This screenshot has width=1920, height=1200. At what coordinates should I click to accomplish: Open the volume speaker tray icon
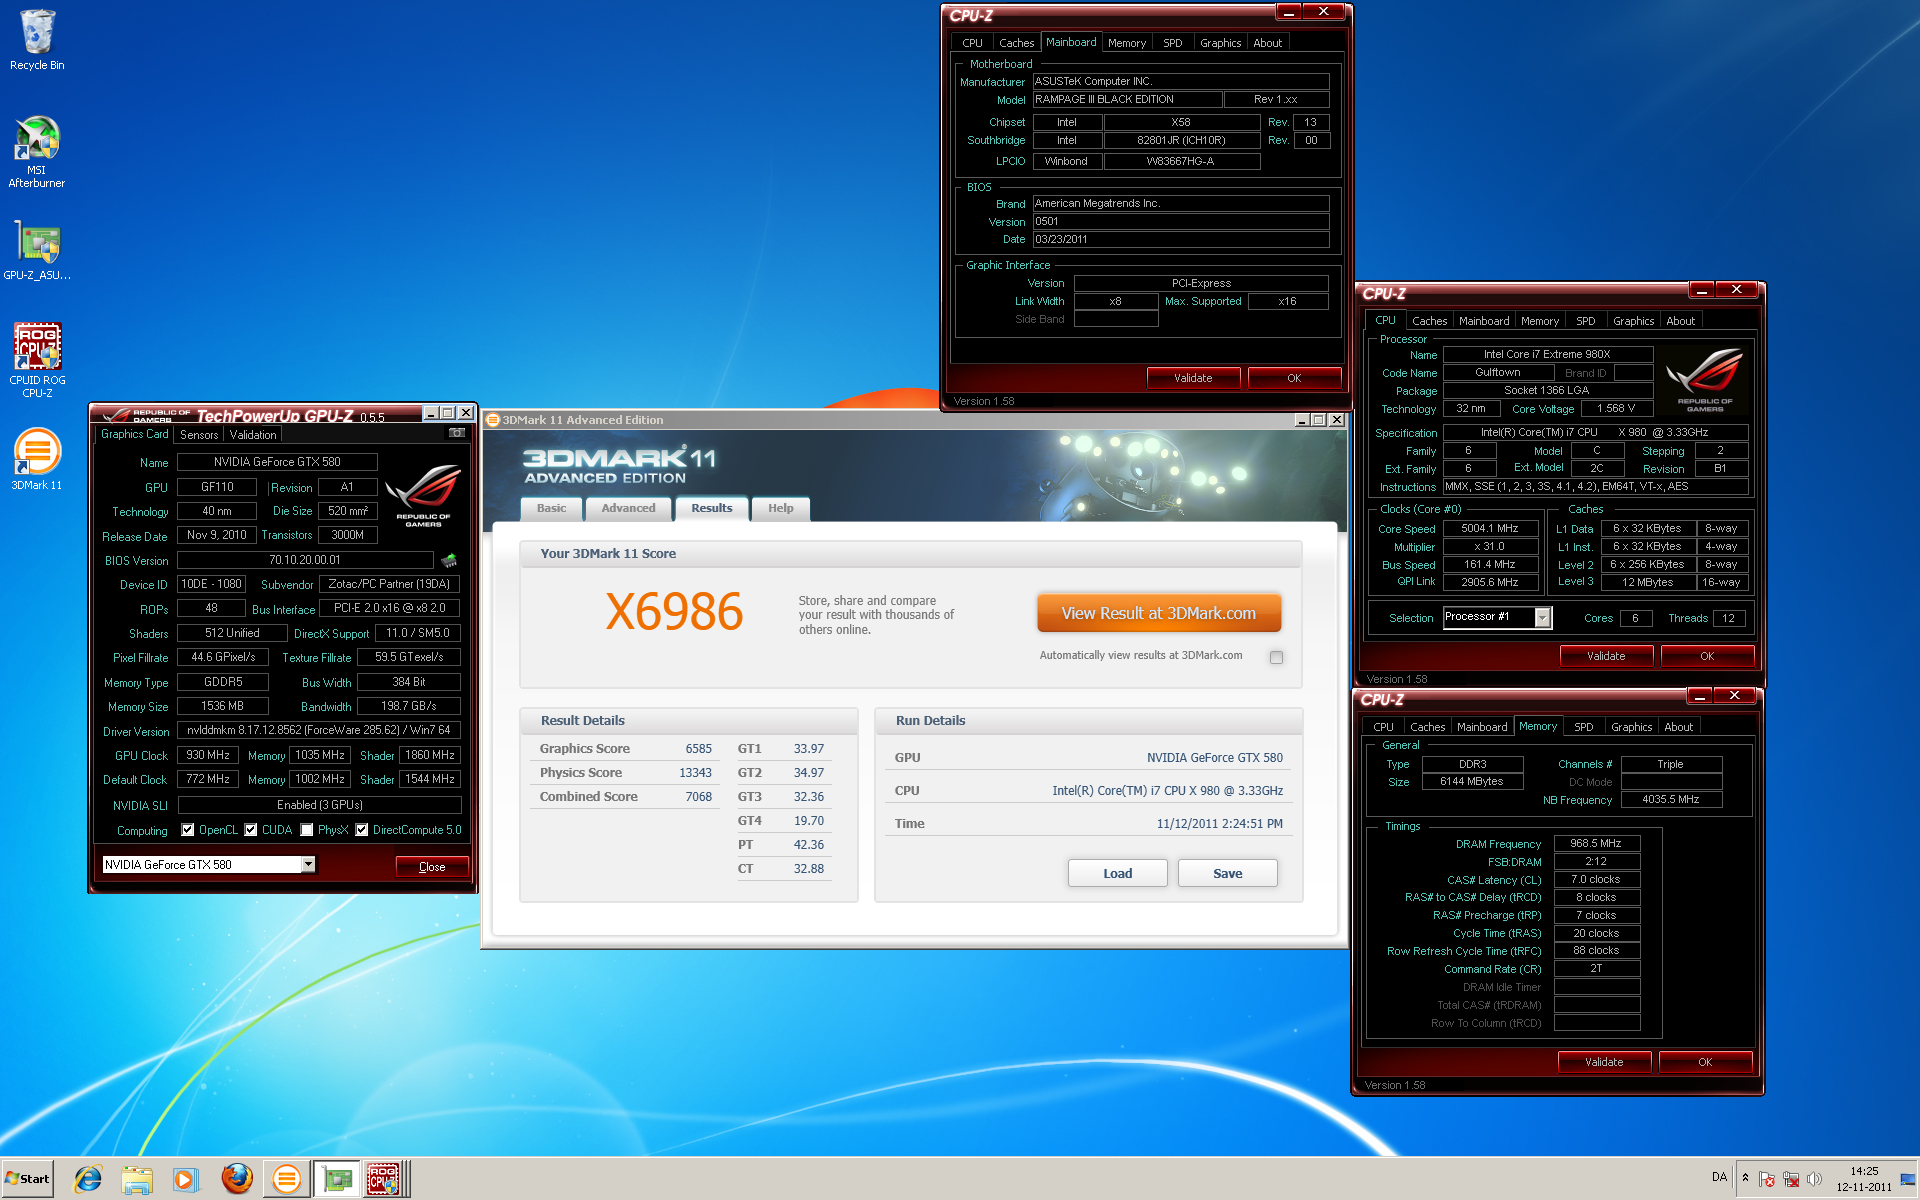tap(1814, 1179)
